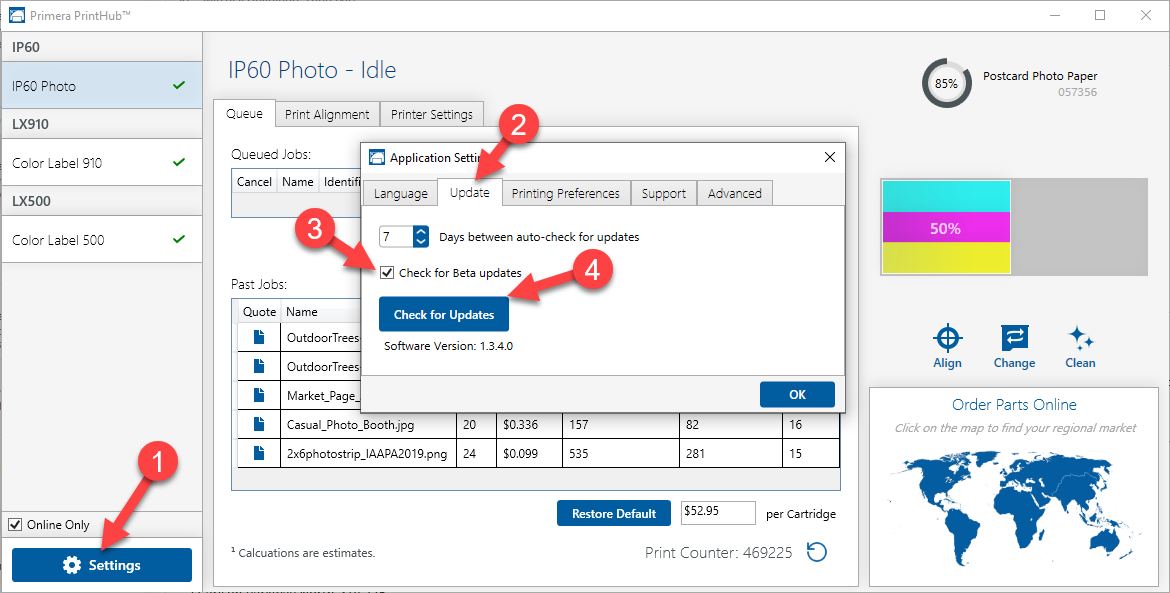Click the magenta 50% ink level bar

(946, 228)
